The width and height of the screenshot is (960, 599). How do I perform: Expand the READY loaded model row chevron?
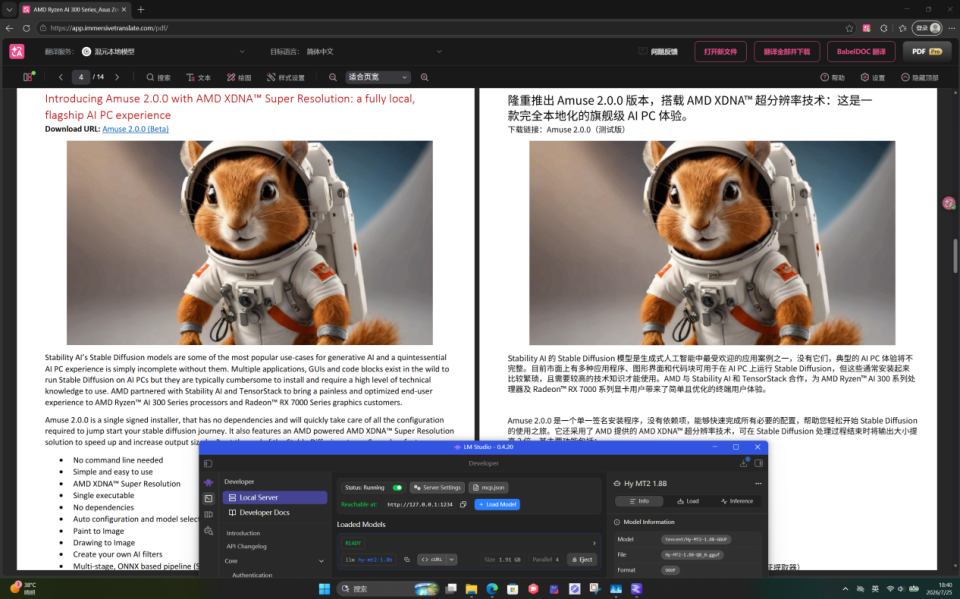594,543
